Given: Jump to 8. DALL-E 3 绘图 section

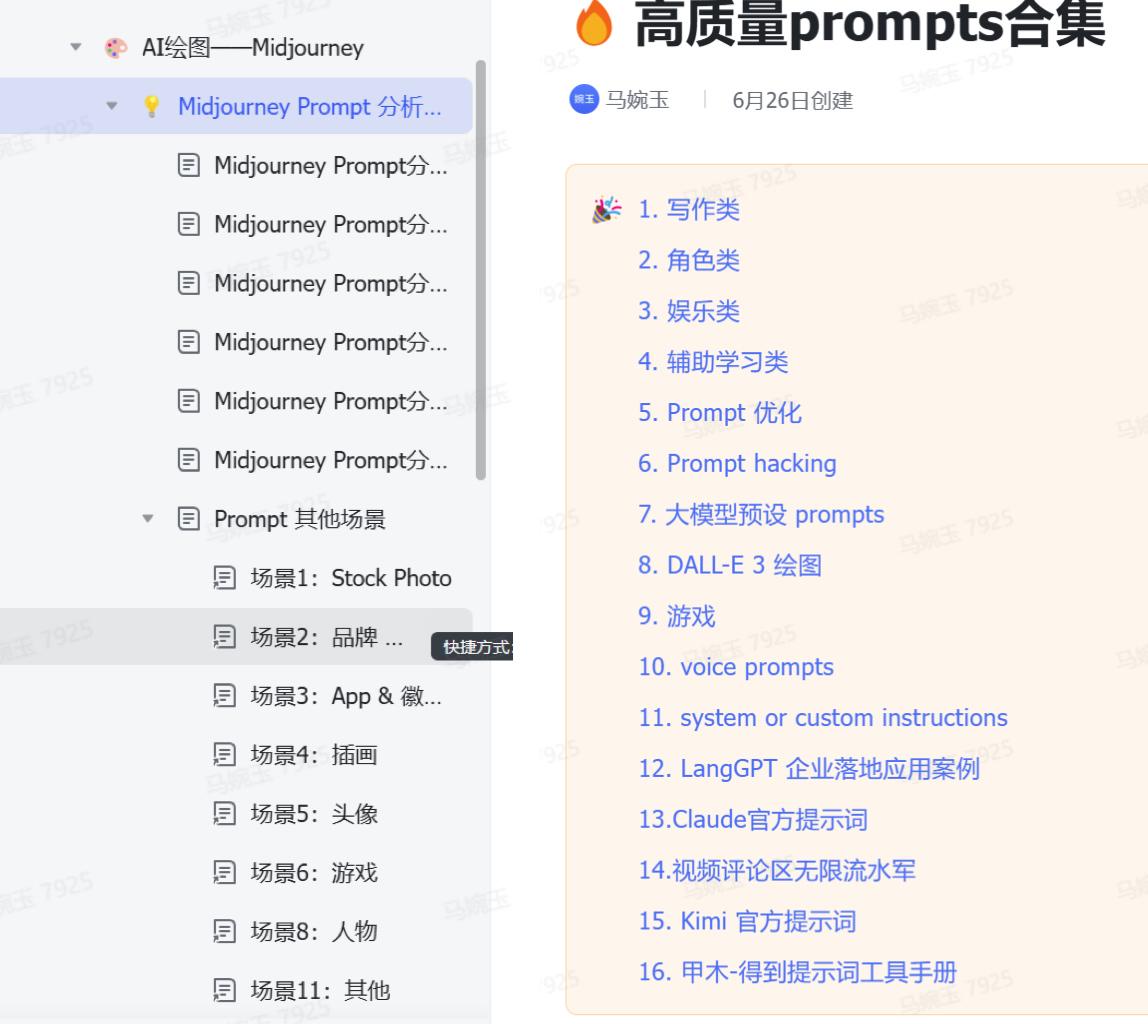Looking at the screenshot, I should pos(730,565).
